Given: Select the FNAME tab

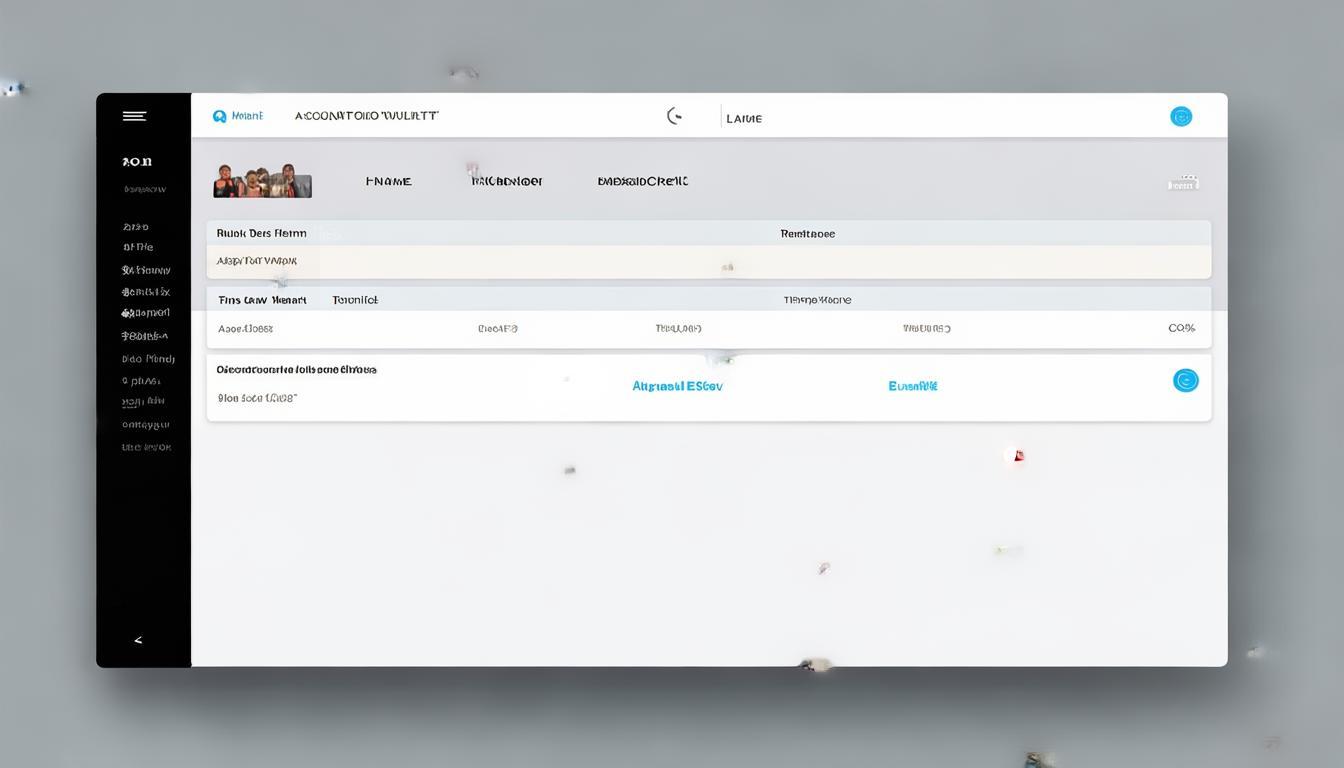Looking at the screenshot, I should 388,182.
